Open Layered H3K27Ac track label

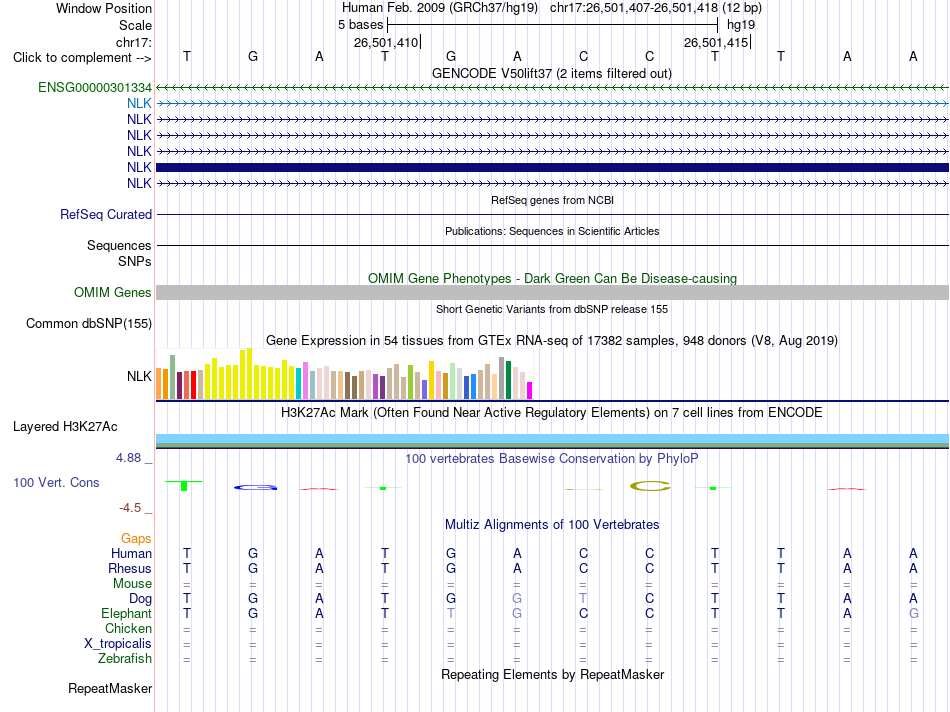pyautogui.click(x=65, y=427)
